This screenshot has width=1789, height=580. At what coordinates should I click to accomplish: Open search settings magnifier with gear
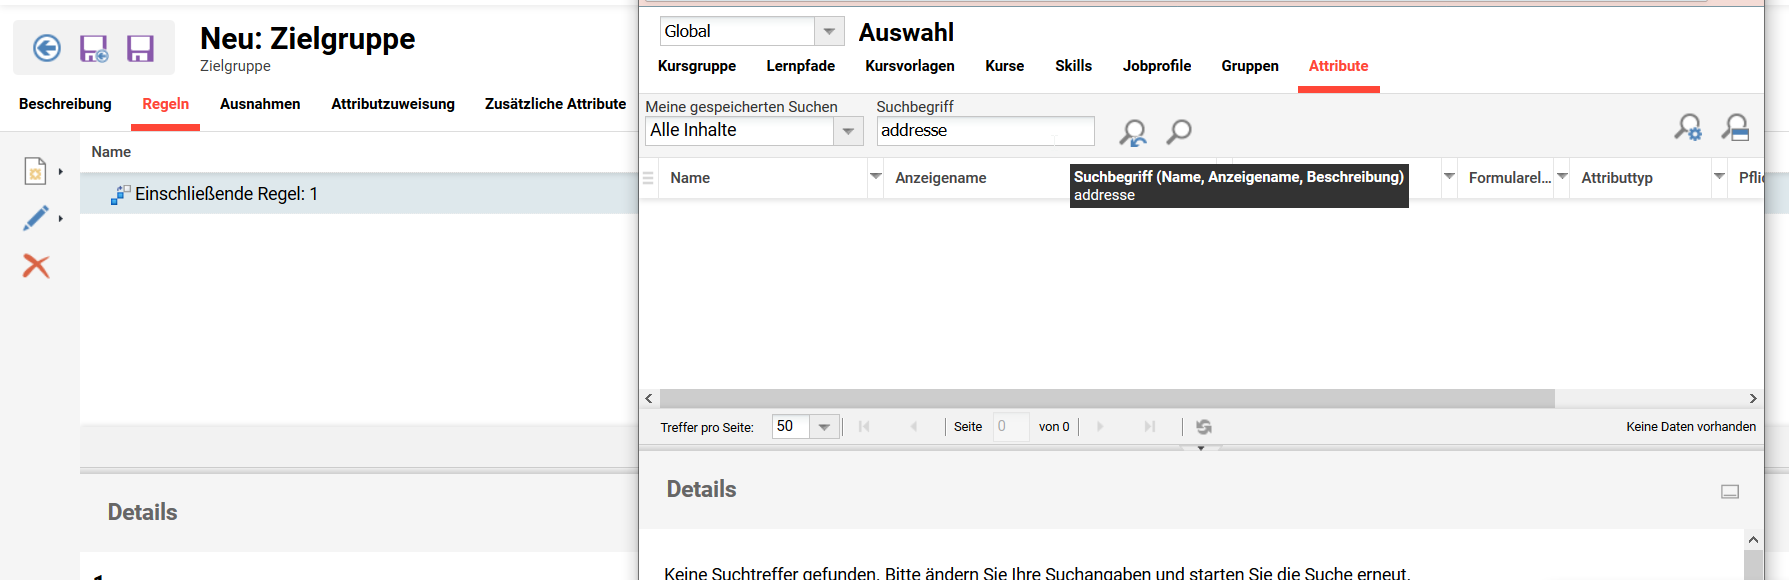pos(1688,127)
